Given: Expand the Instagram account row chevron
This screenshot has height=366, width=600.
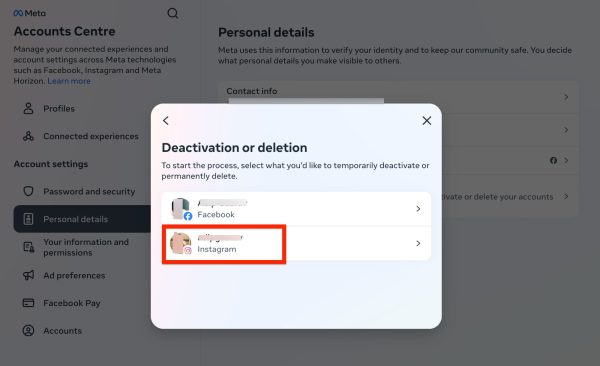Looking at the screenshot, I should point(418,243).
